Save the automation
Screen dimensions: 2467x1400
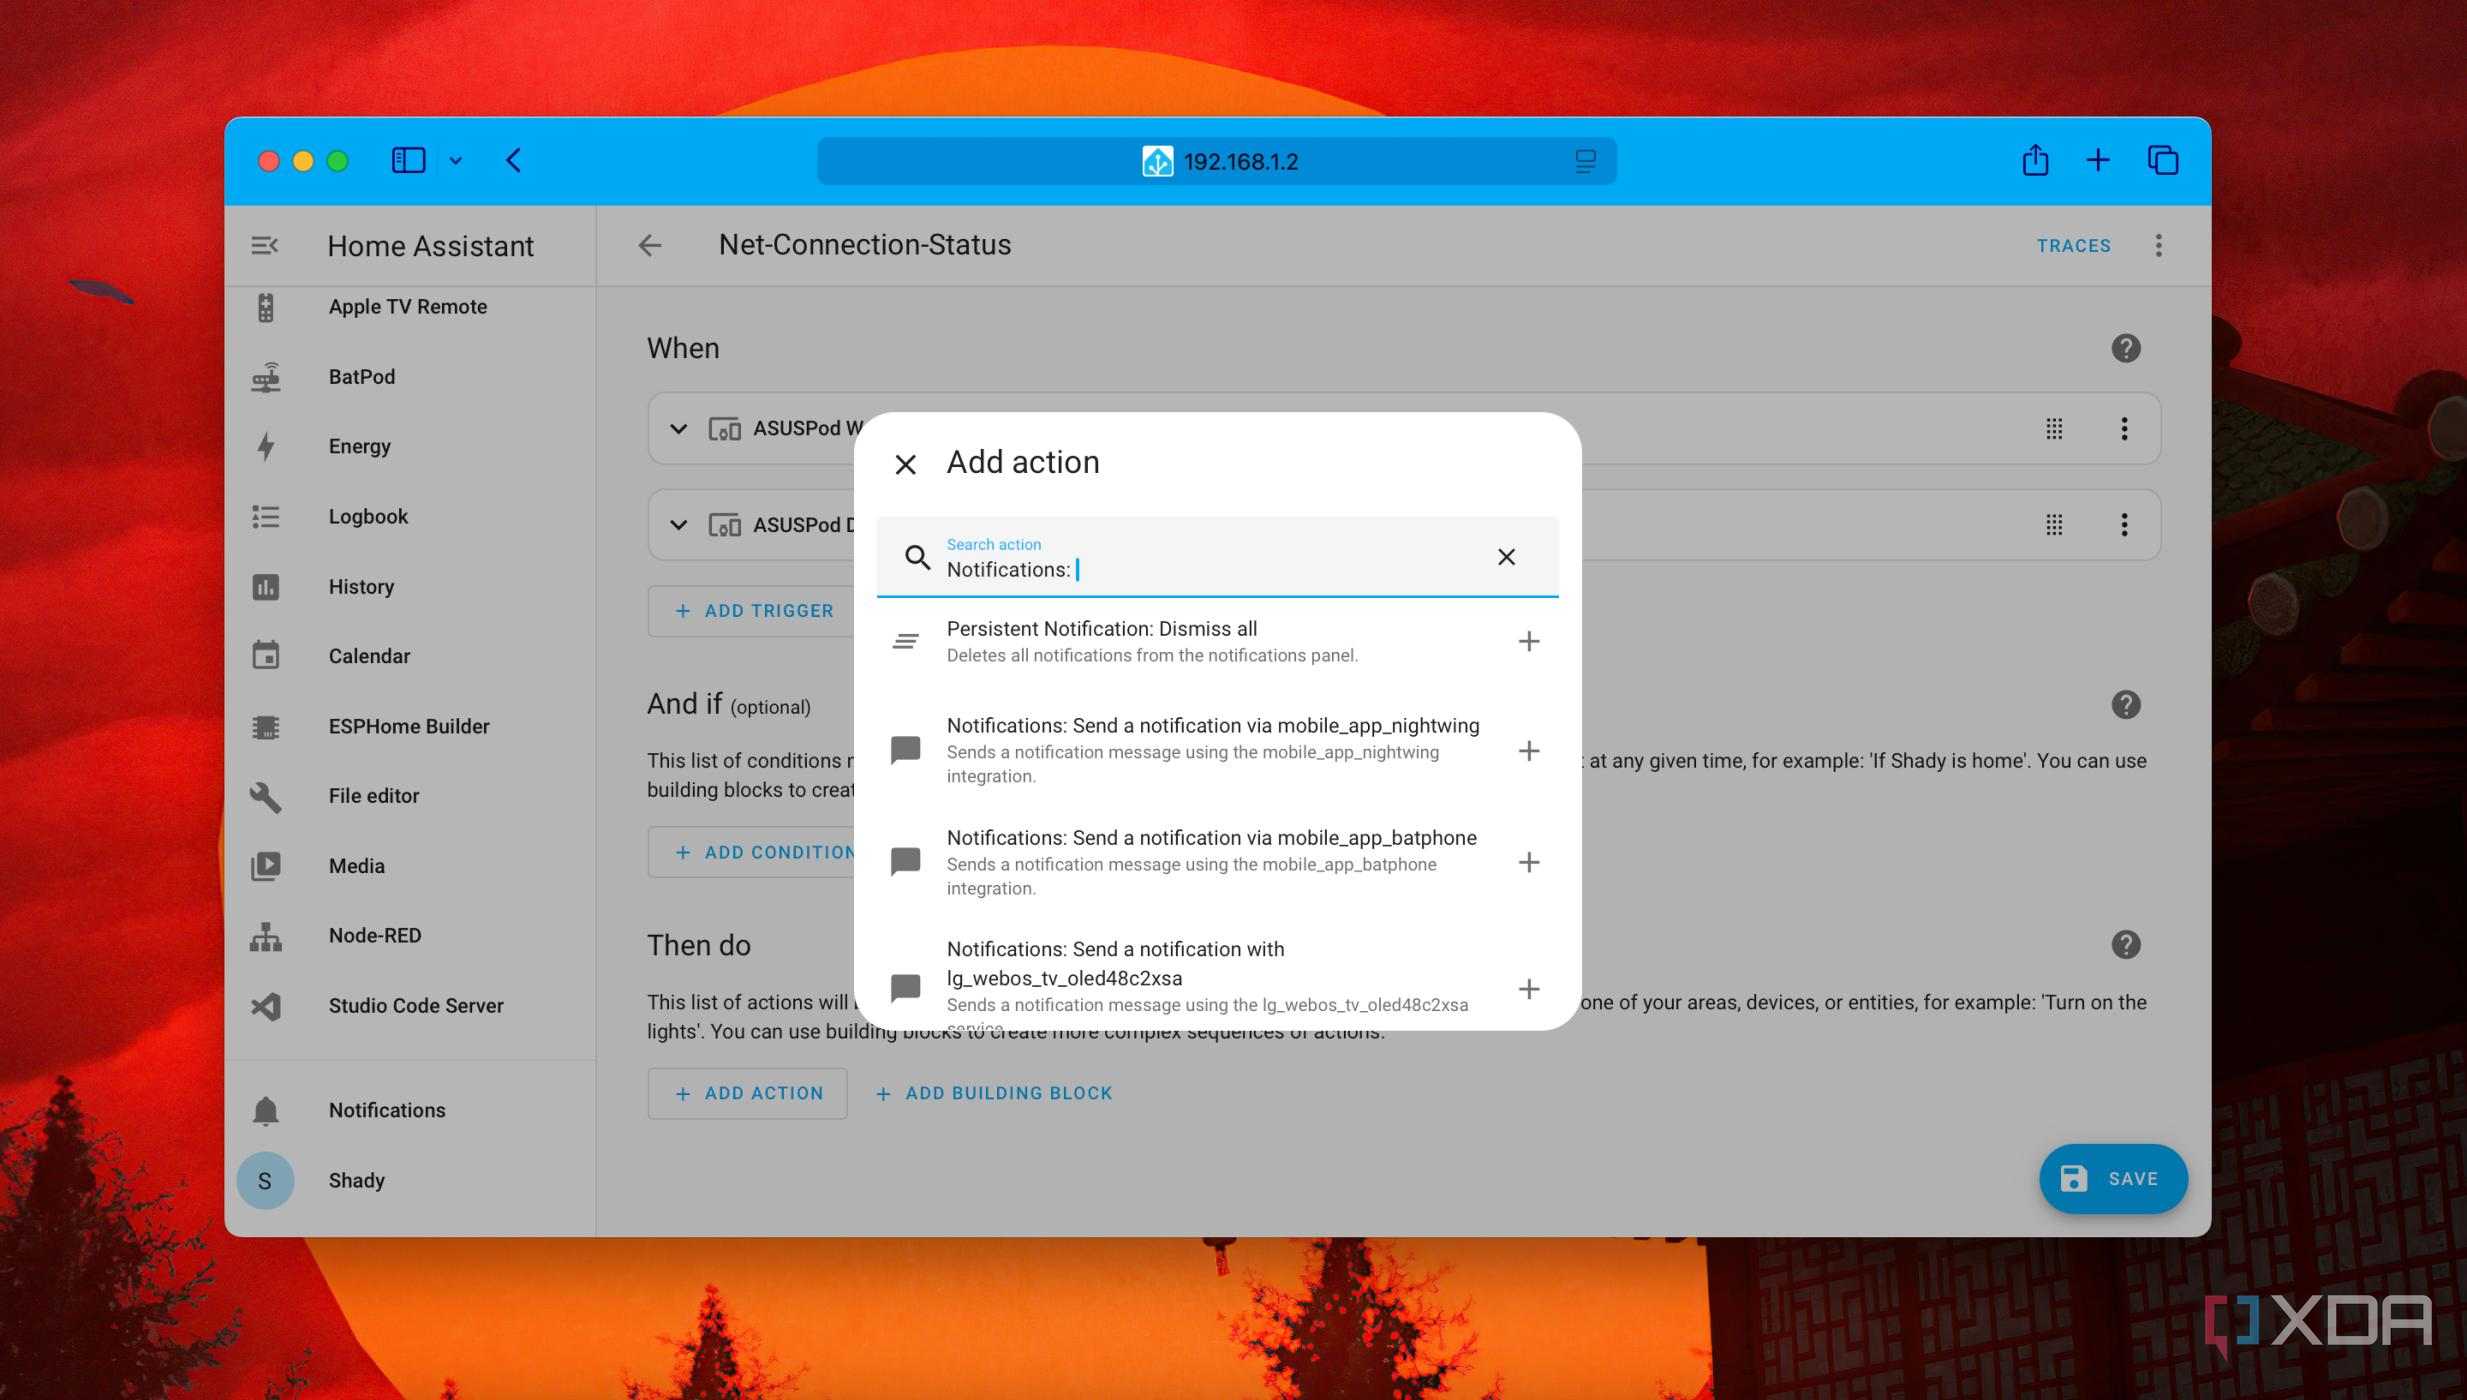[2112, 1179]
